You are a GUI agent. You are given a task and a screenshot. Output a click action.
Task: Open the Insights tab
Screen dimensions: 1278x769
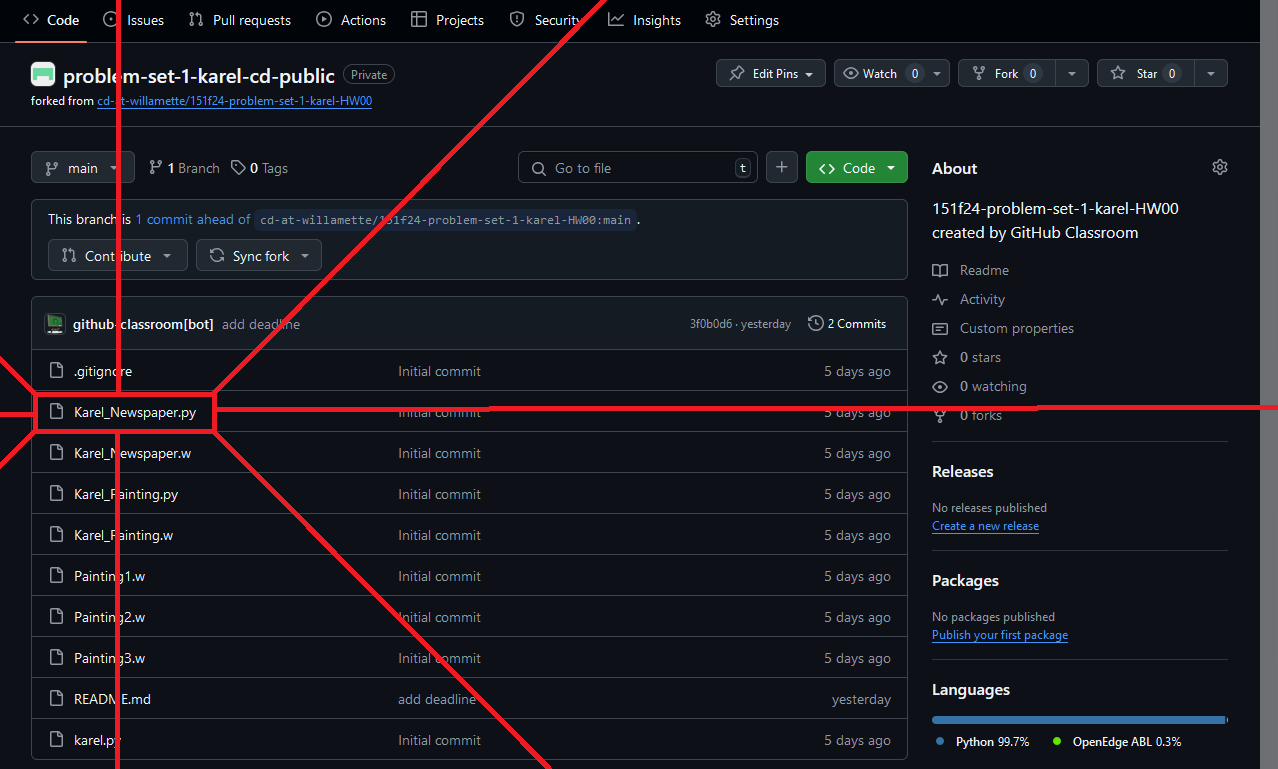click(x=645, y=20)
